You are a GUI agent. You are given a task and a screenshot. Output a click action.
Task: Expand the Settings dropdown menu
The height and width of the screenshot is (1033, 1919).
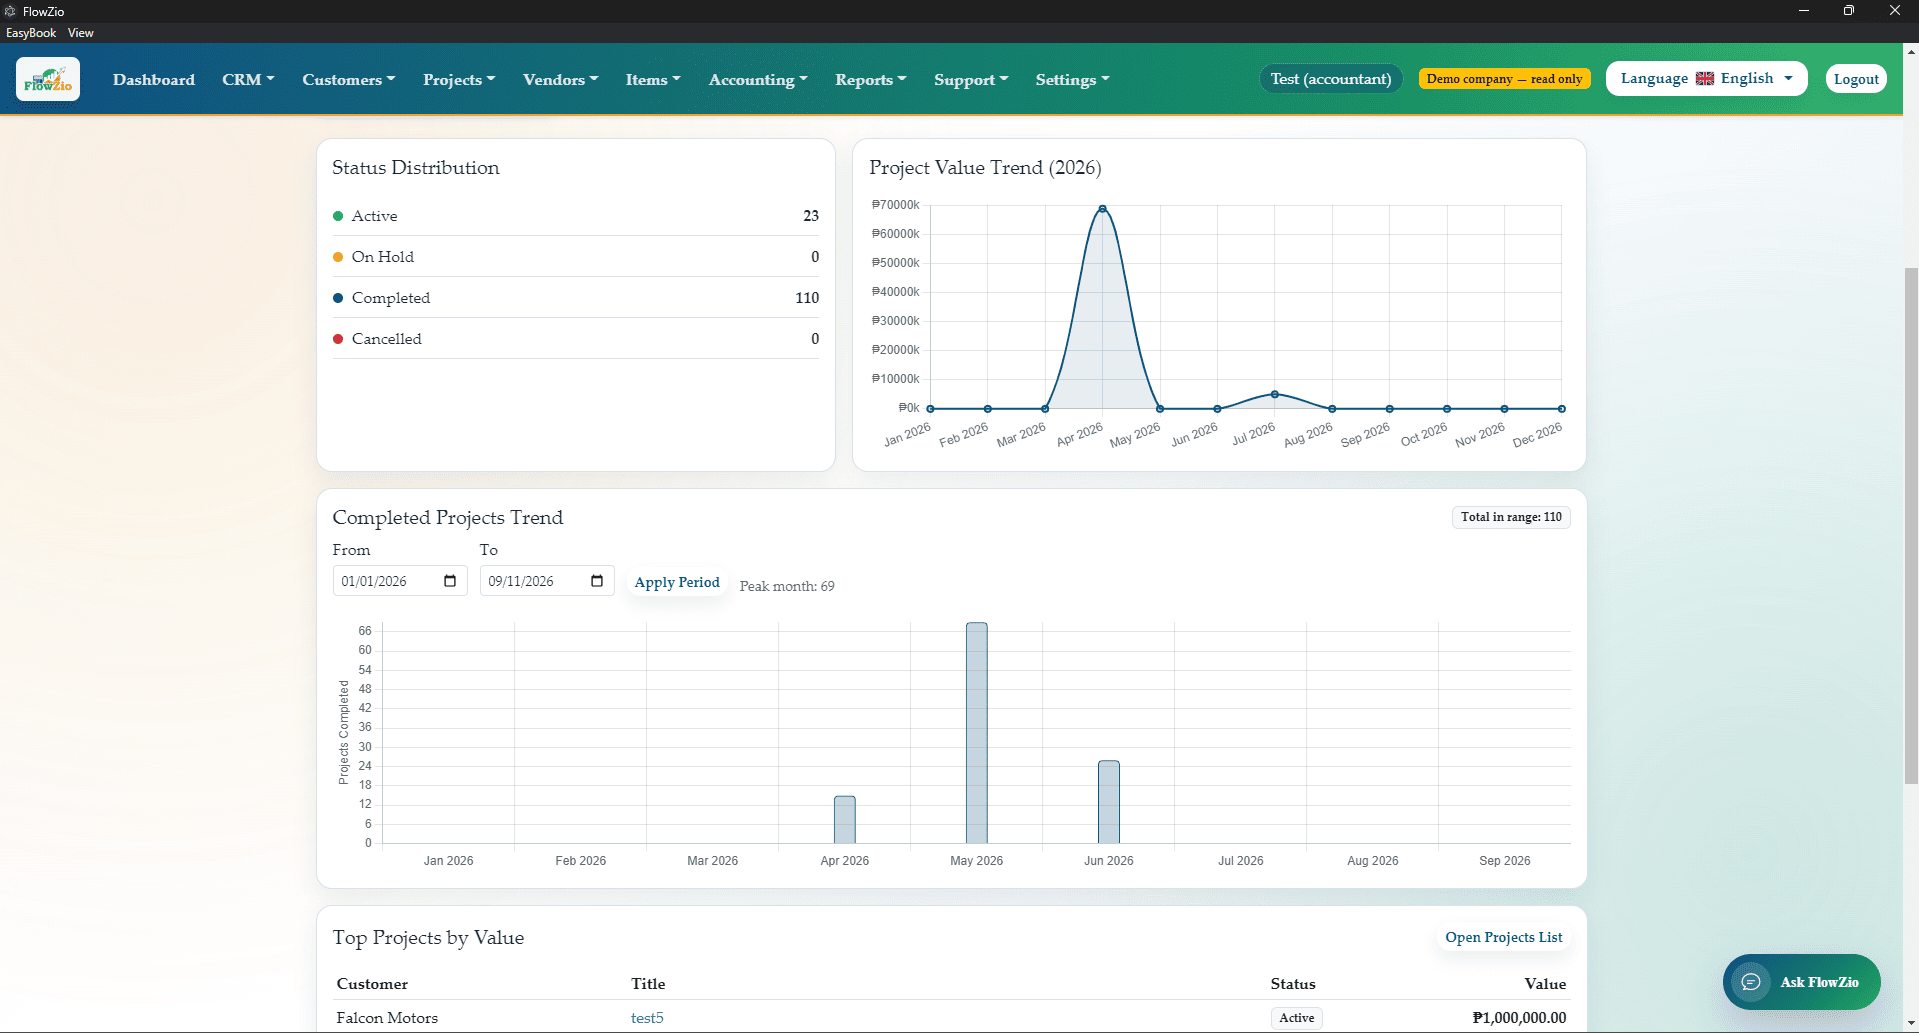tap(1072, 79)
